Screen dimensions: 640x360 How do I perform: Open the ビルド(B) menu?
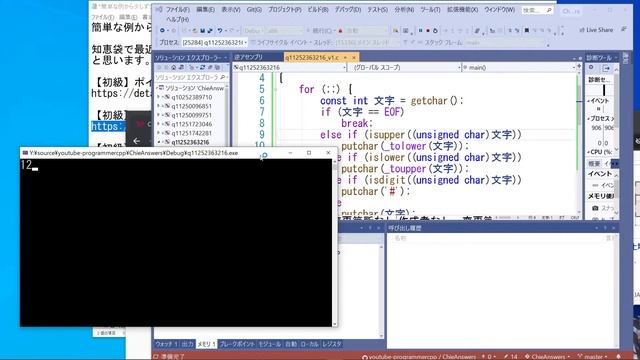coord(318,10)
